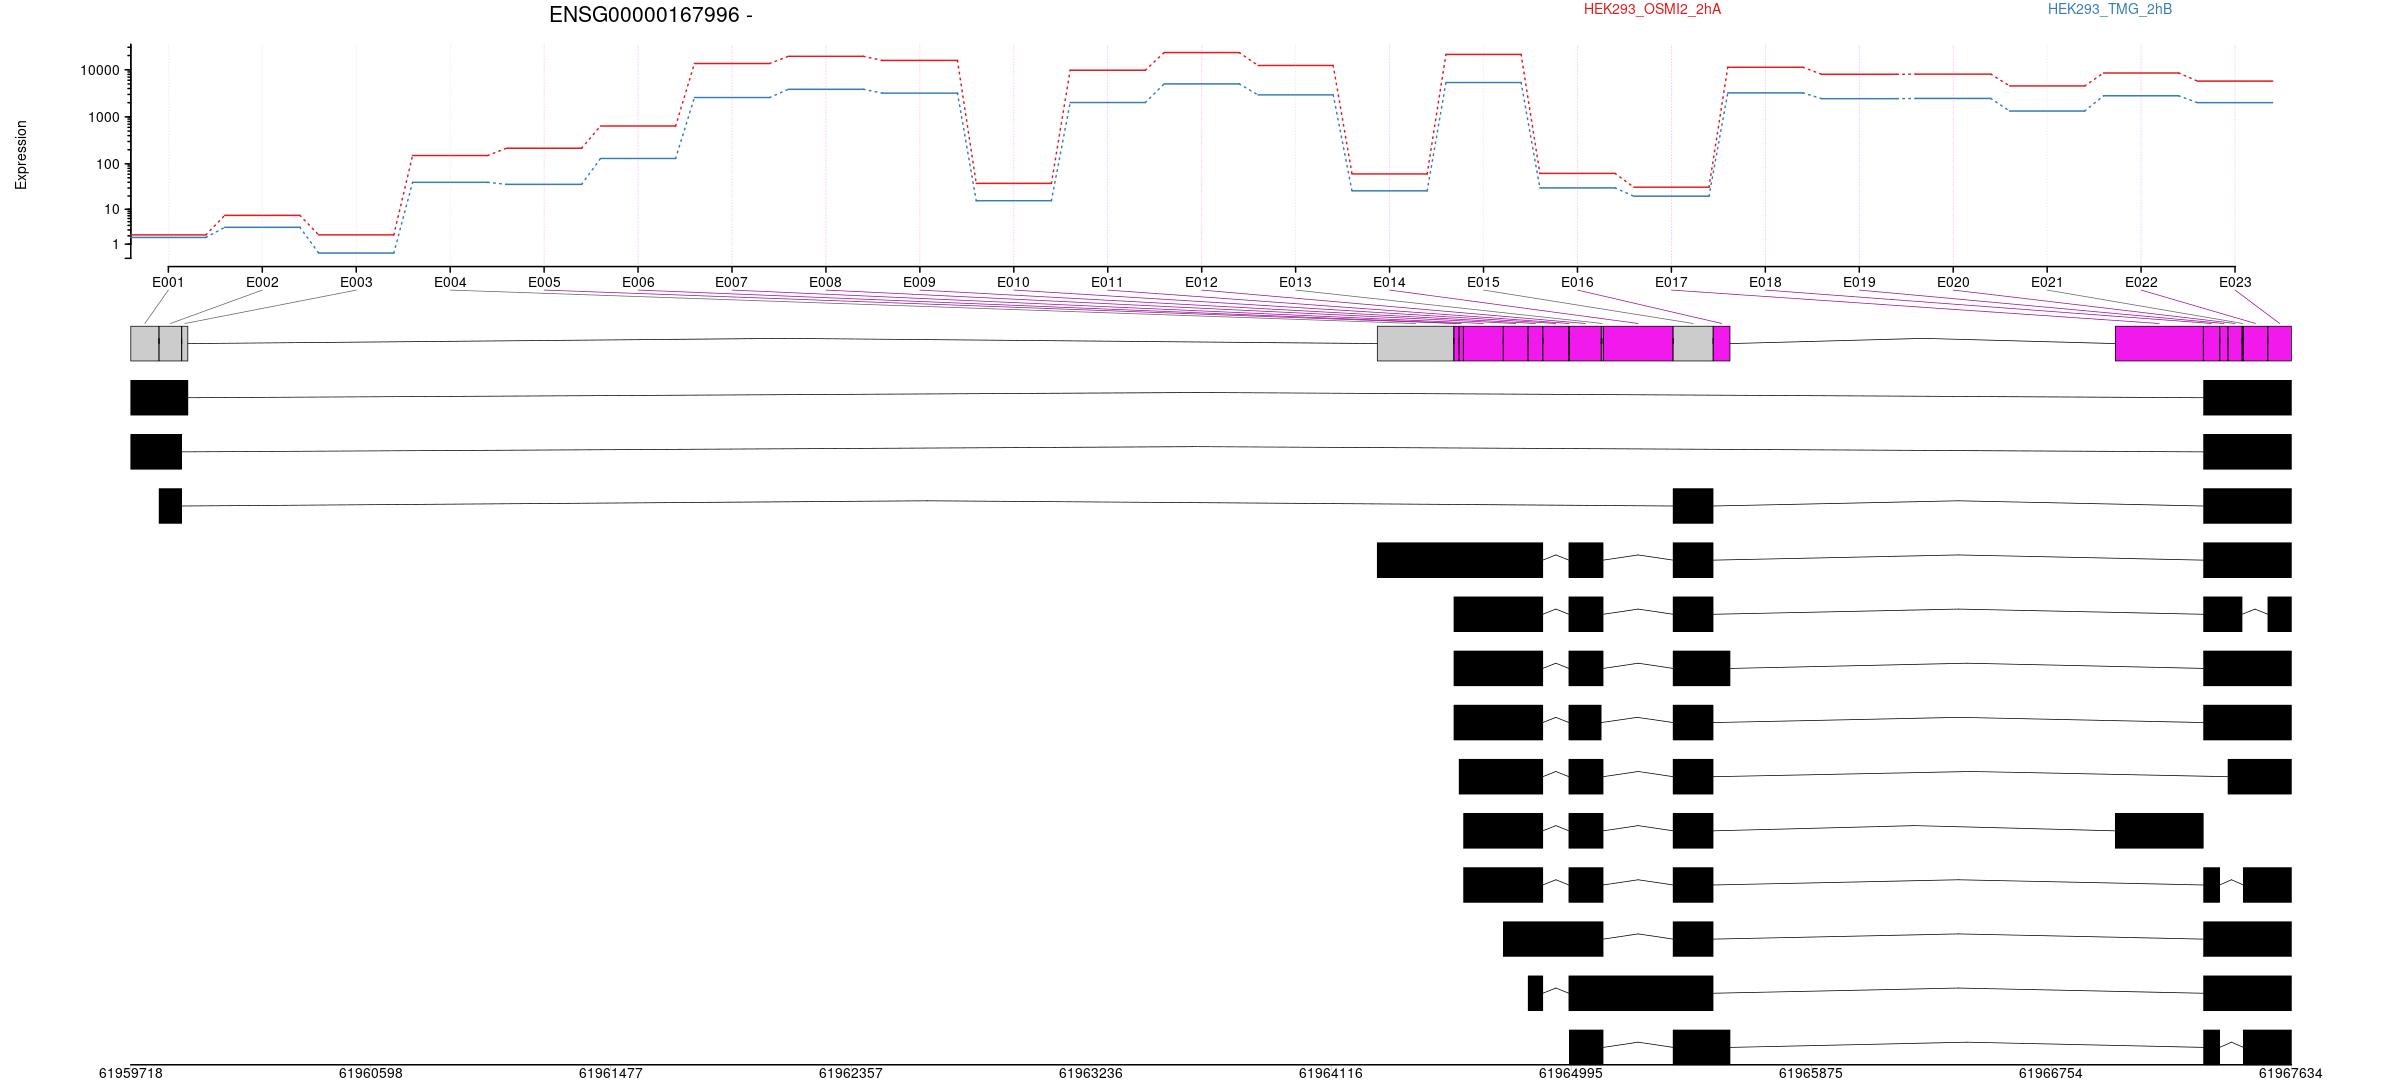Image resolution: width=2400 pixels, height=1090 pixels.
Task: Click the E015 exon label
Action: pos(1483,282)
